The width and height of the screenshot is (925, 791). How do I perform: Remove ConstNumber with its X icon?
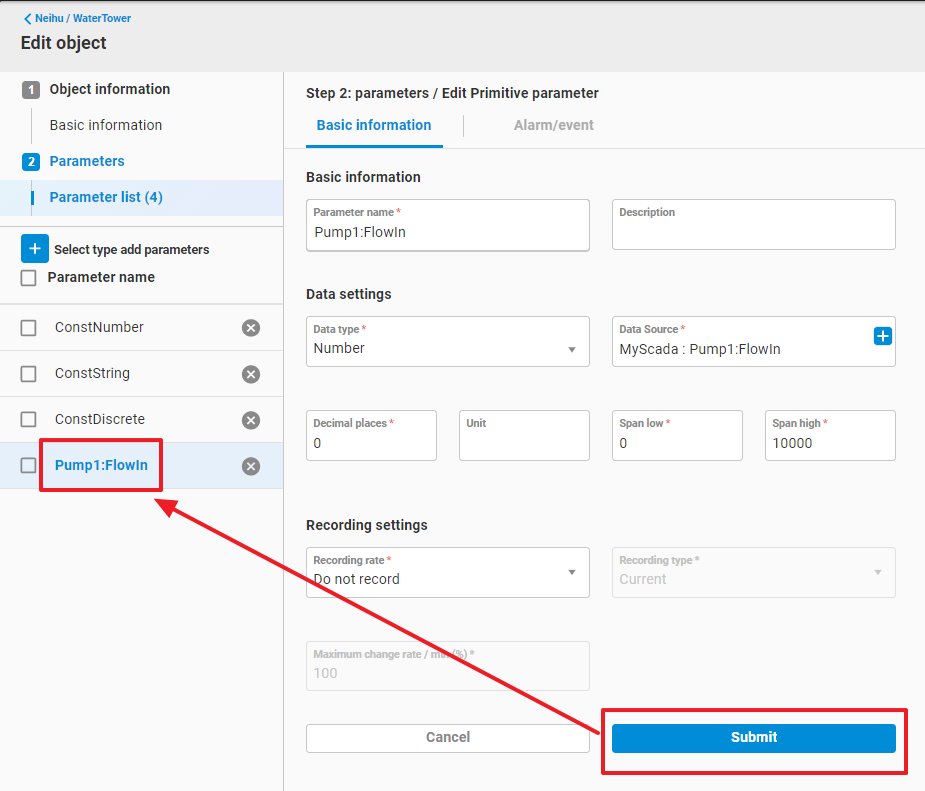[251, 328]
